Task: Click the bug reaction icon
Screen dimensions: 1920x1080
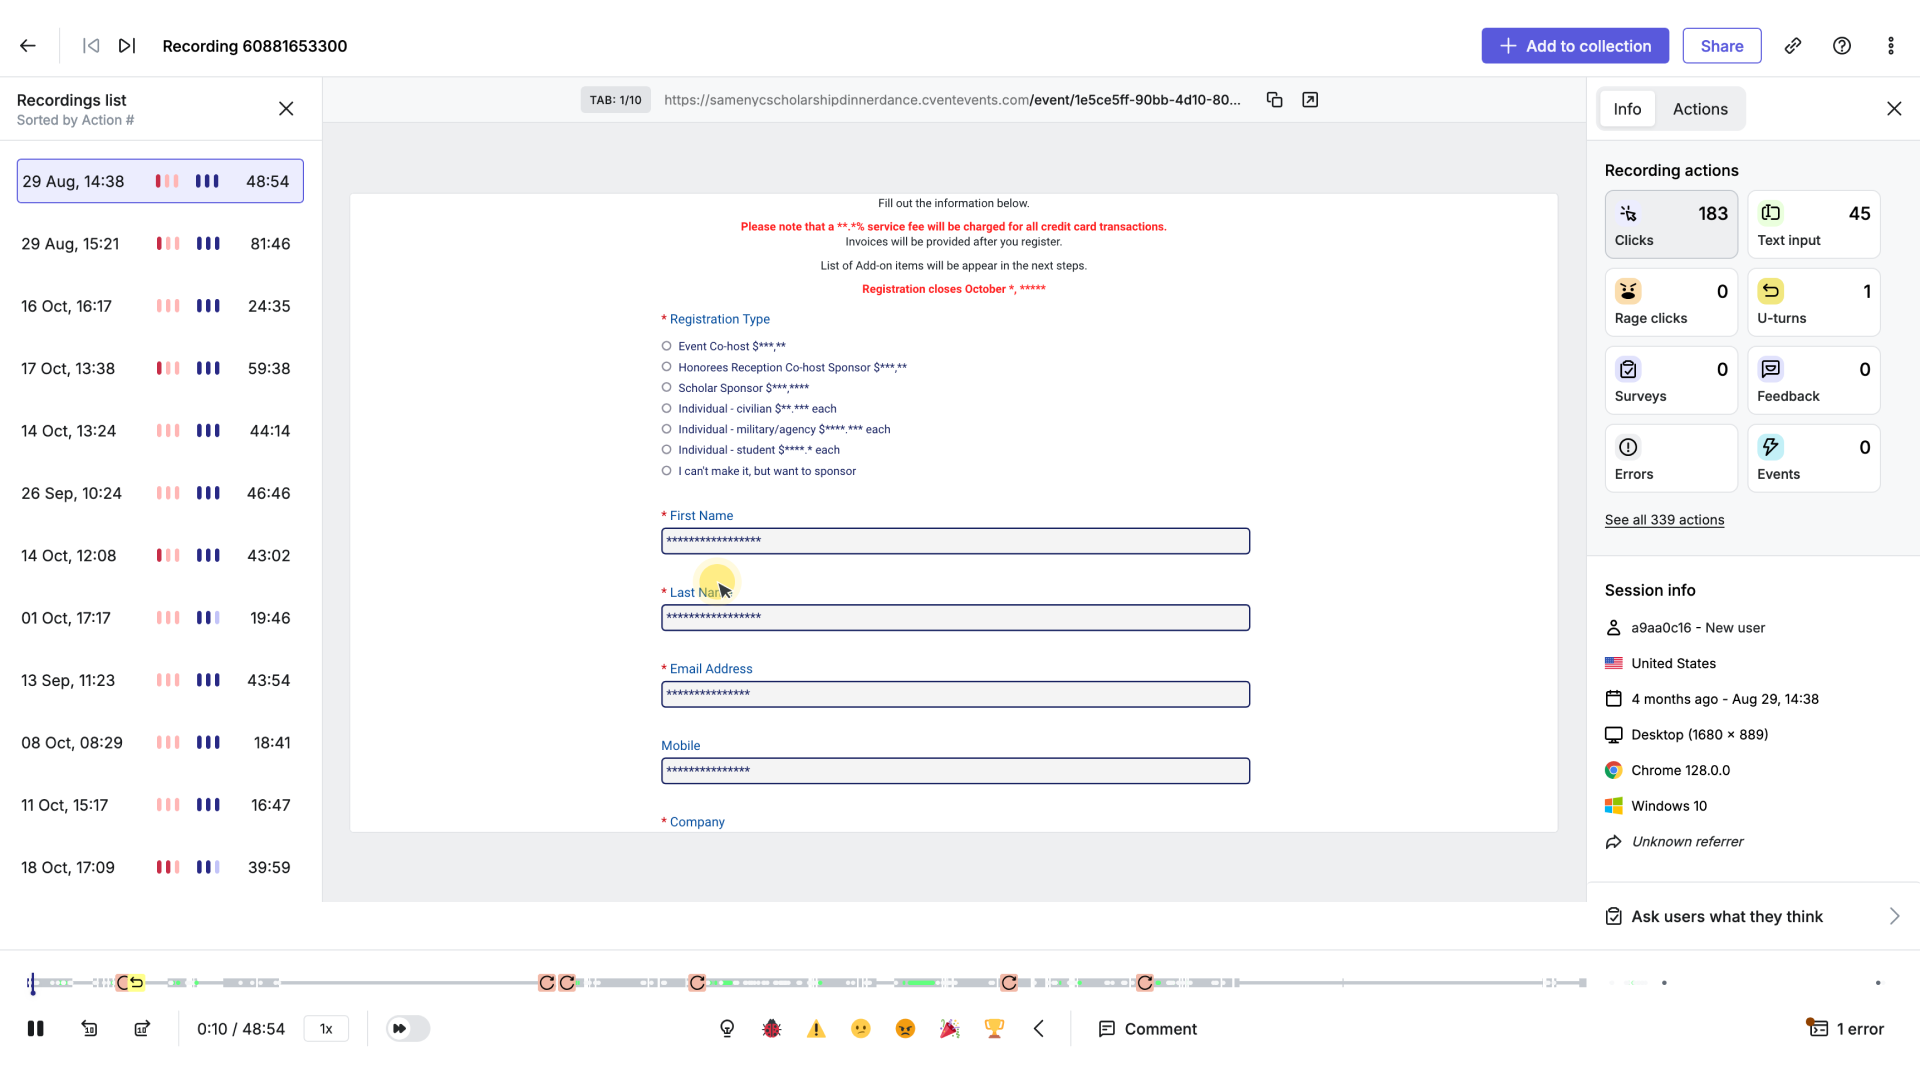Action: click(x=771, y=1029)
